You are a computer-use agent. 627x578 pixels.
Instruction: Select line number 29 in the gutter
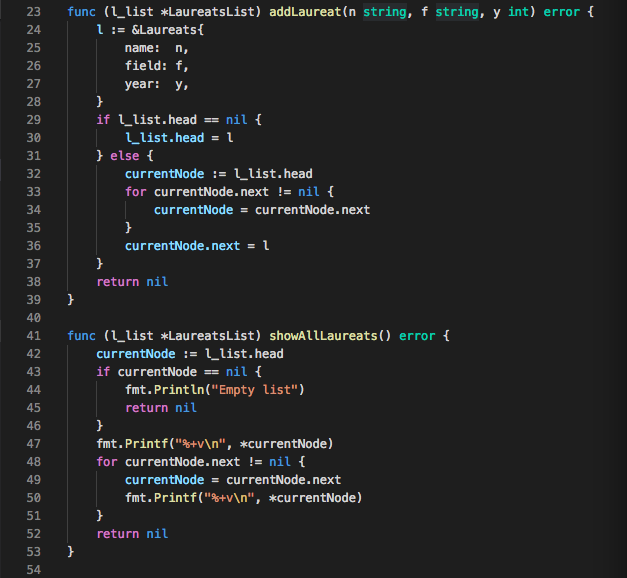pyautogui.click(x=34, y=120)
